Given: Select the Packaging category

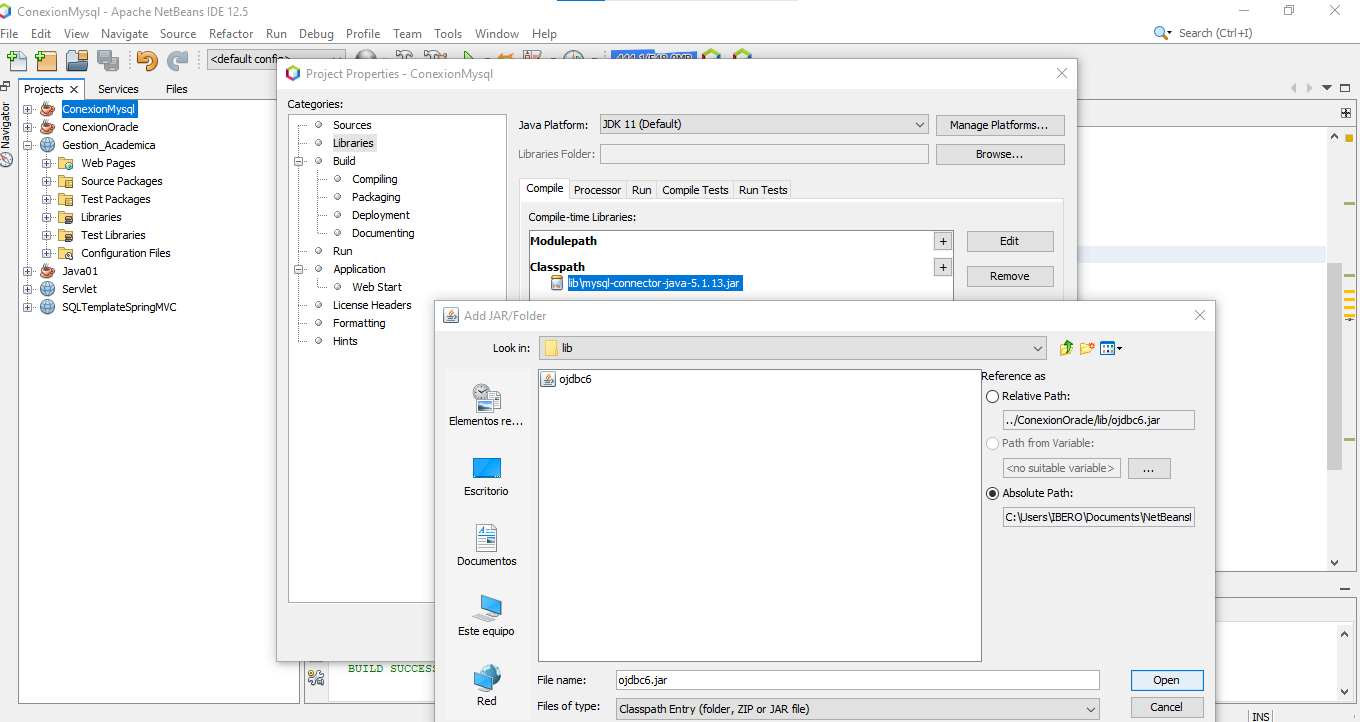Looking at the screenshot, I should (x=376, y=197).
